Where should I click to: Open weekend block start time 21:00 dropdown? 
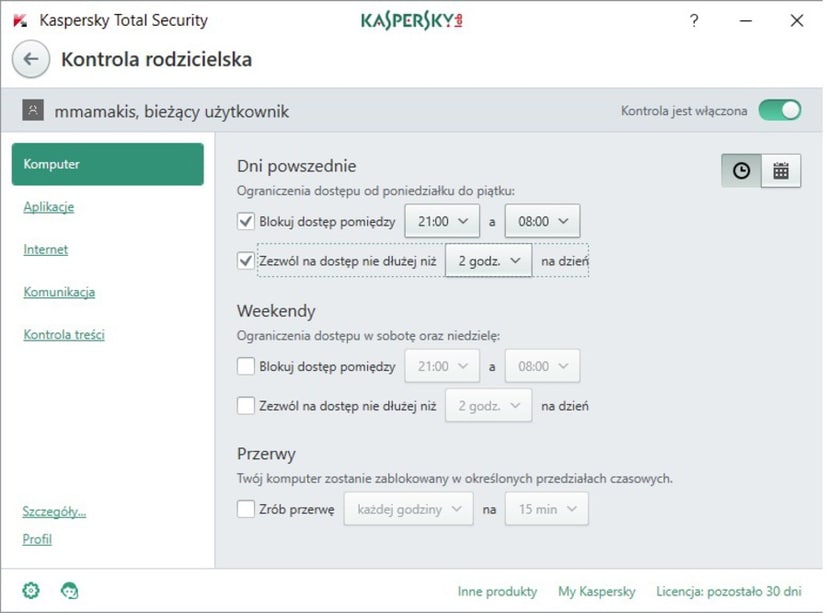(x=442, y=366)
